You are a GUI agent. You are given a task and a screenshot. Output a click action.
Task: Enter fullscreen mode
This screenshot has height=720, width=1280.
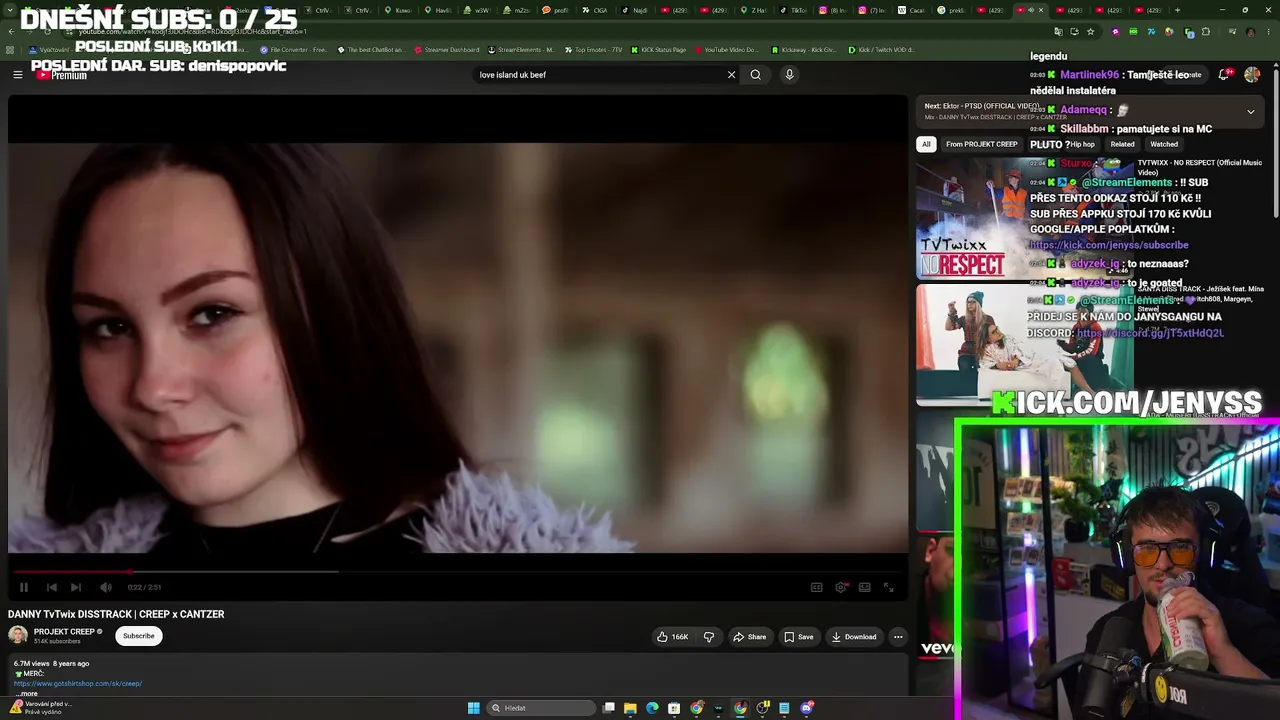(888, 587)
